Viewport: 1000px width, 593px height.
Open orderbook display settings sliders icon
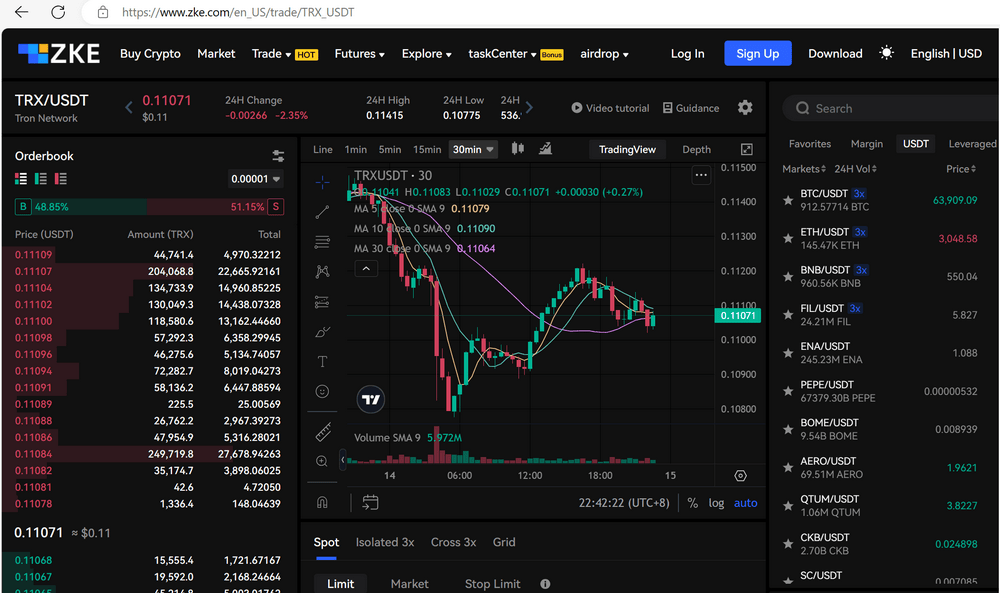coord(278,156)
